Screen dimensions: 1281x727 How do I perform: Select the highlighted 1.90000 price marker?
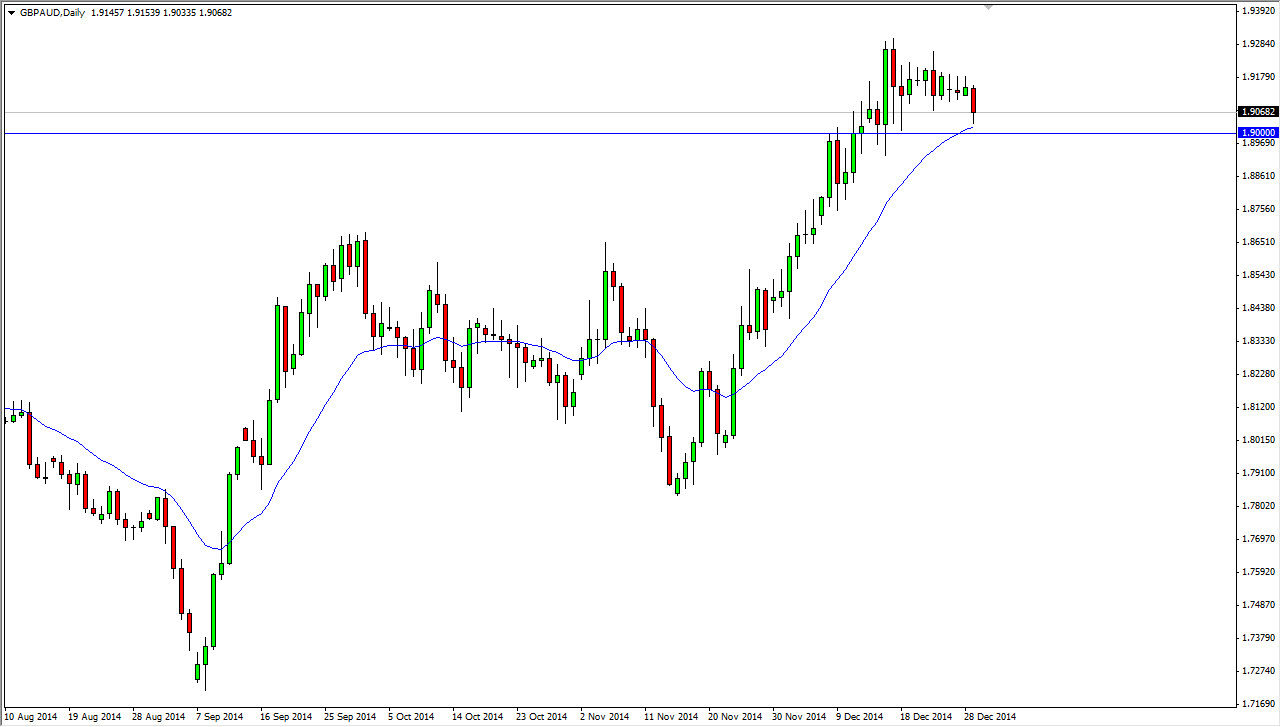(x=1257, y=131)
